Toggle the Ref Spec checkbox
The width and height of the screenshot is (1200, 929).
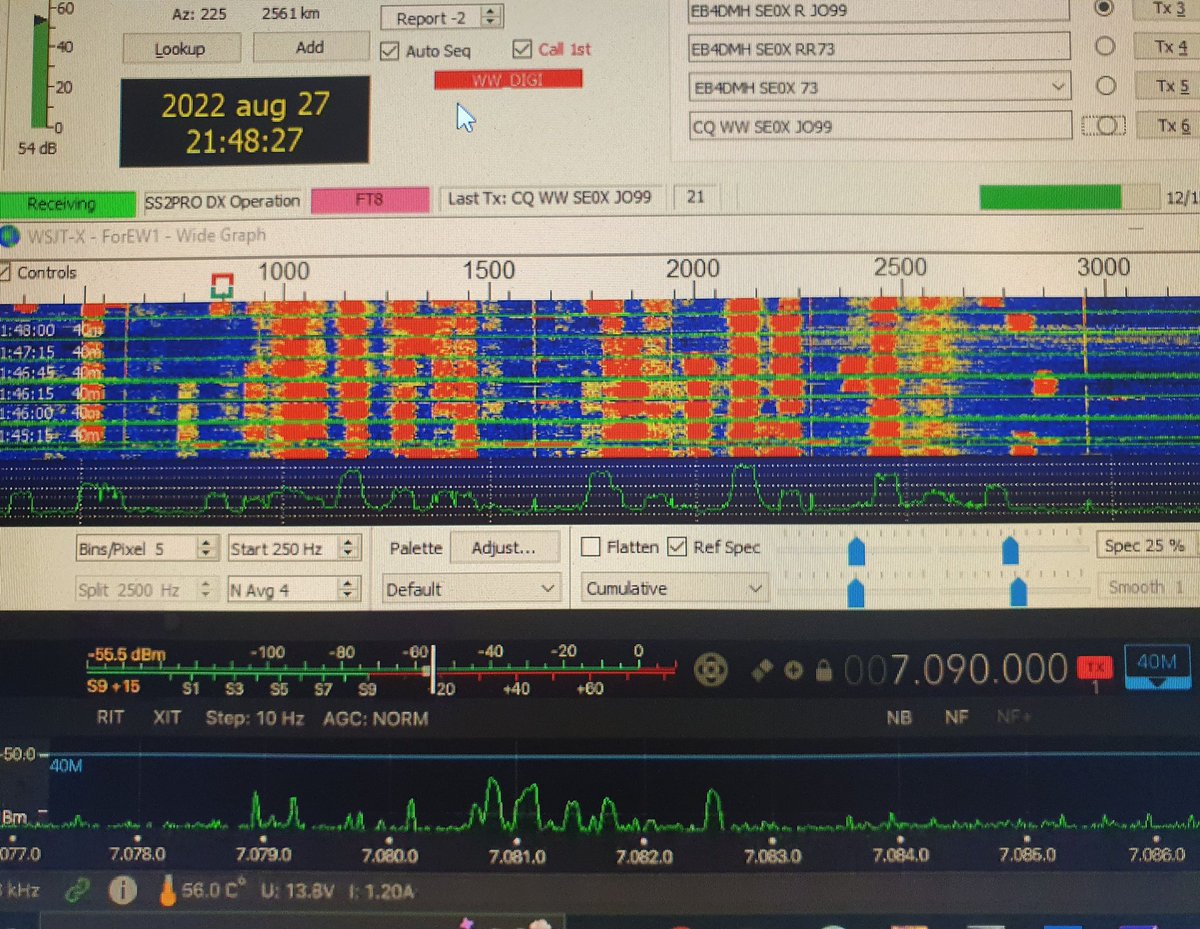point(677,547)
